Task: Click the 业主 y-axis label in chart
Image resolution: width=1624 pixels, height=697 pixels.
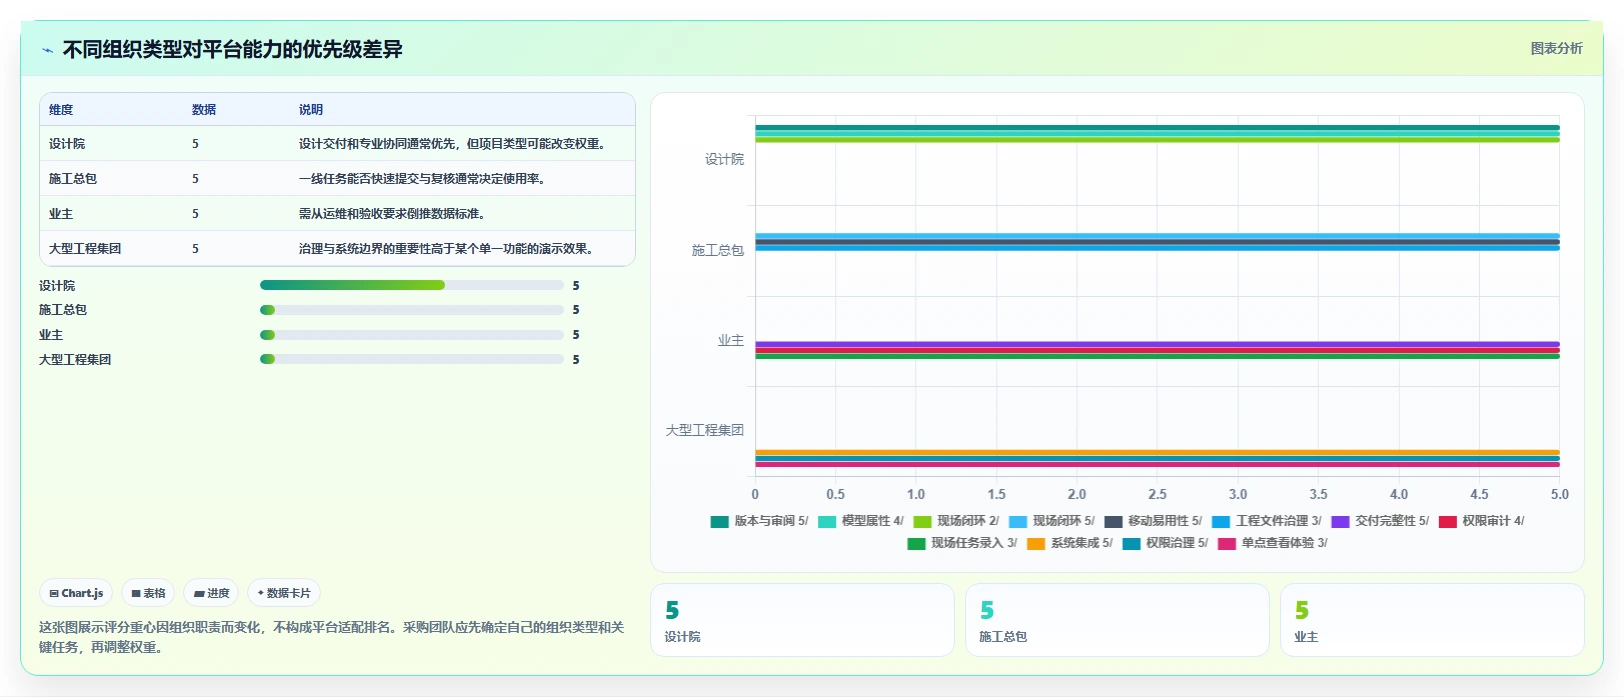Action: coord(731,340)
